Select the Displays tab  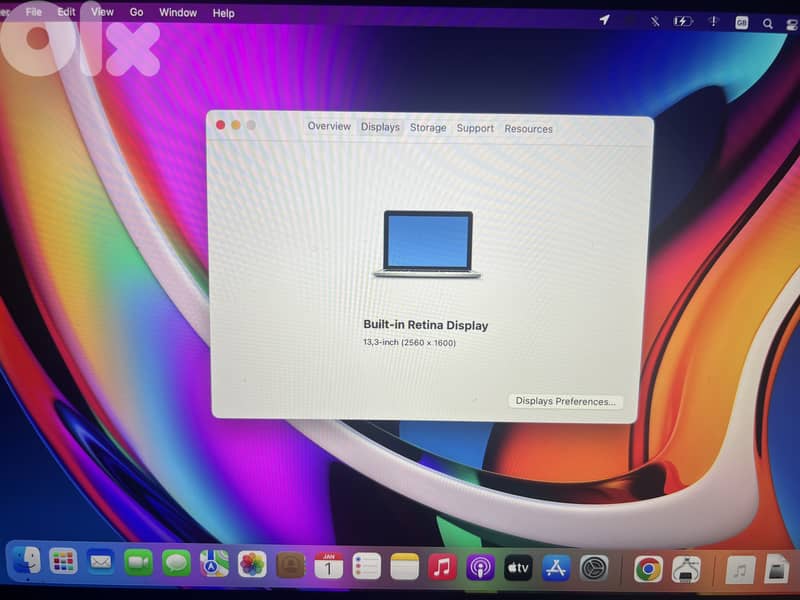click(380, 127)
